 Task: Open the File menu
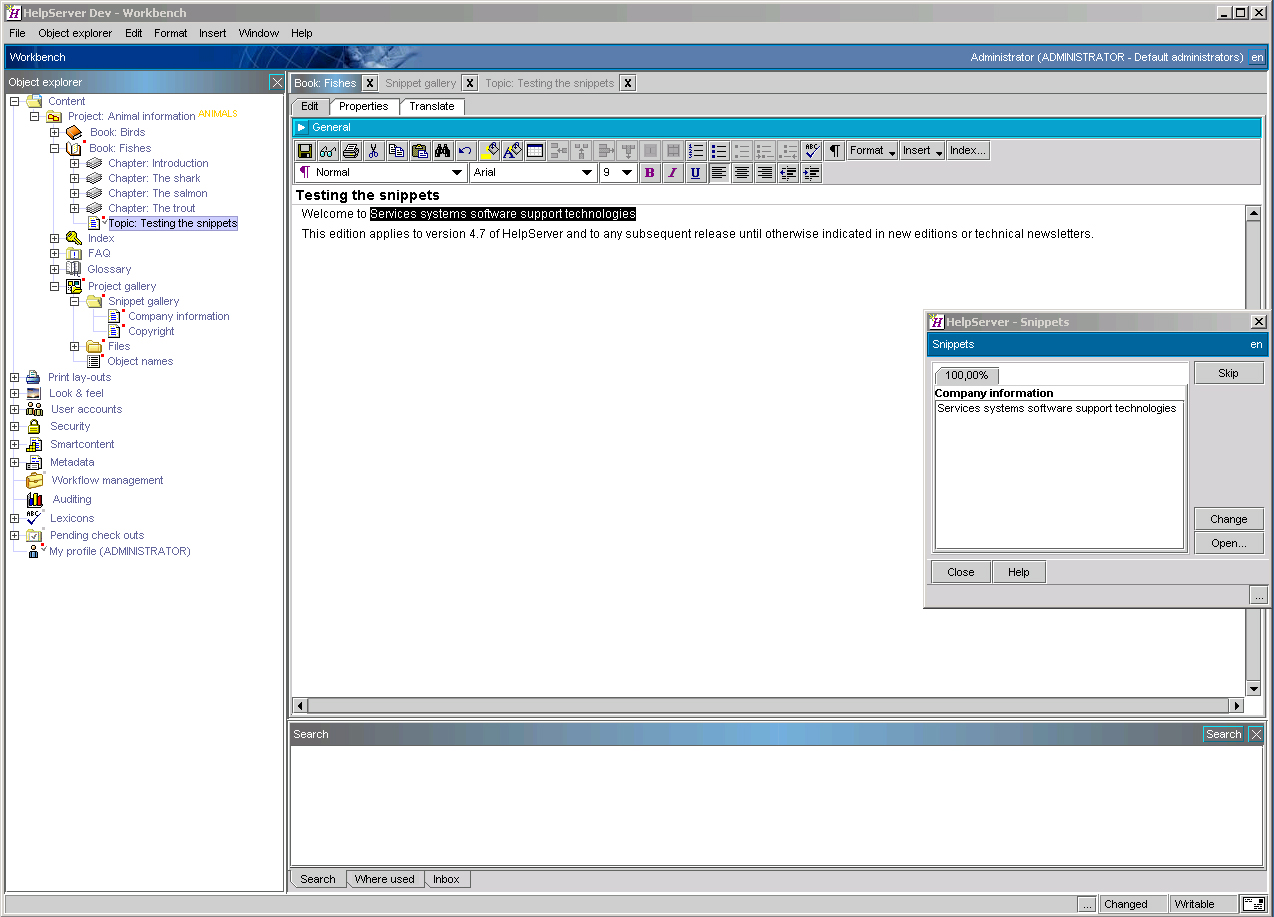(17, 33)
